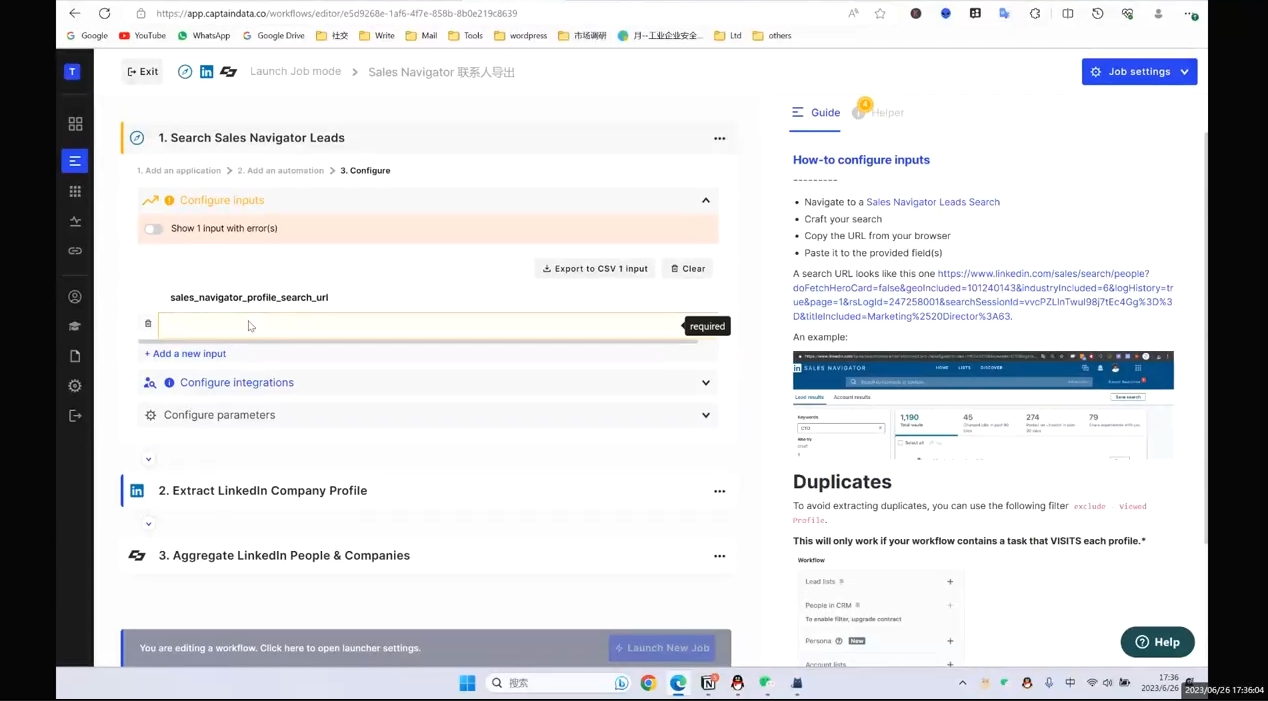
Task: Expand the Configure integrations section
Action: point(705,383)
